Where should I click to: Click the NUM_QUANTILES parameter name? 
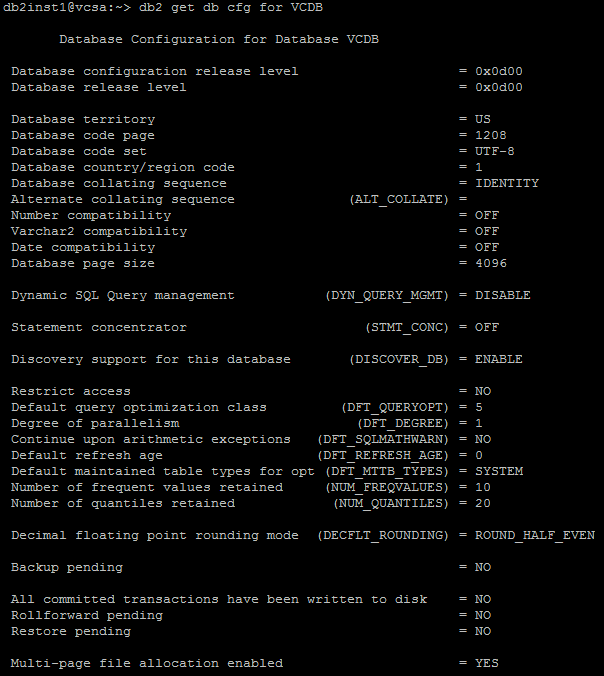tap(391, 503)
